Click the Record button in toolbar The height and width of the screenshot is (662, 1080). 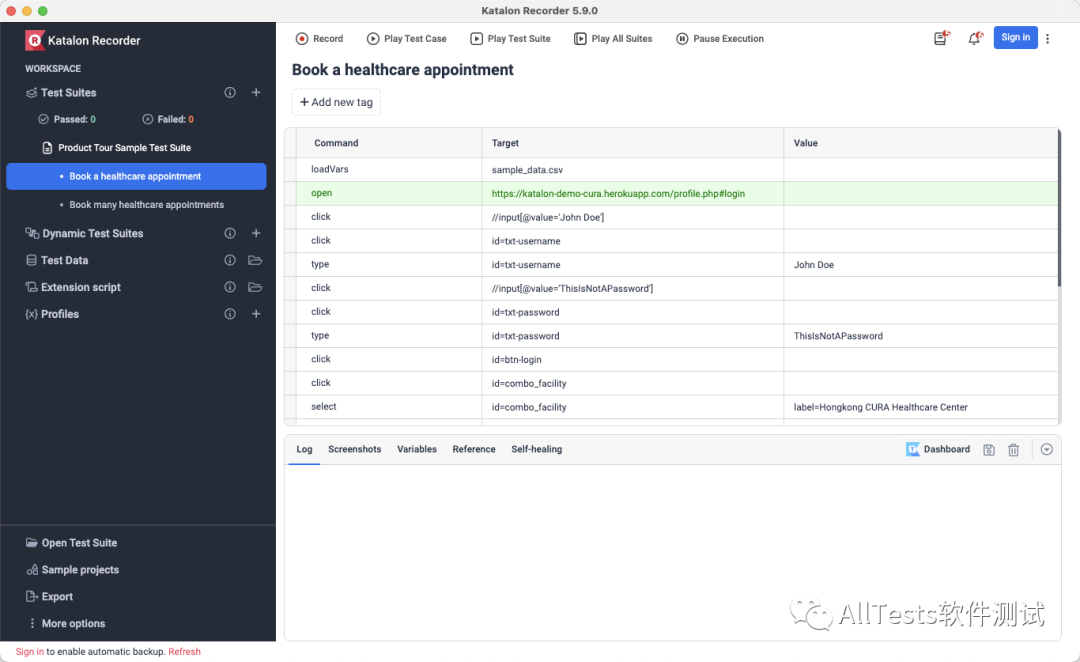tap(319, 39)
